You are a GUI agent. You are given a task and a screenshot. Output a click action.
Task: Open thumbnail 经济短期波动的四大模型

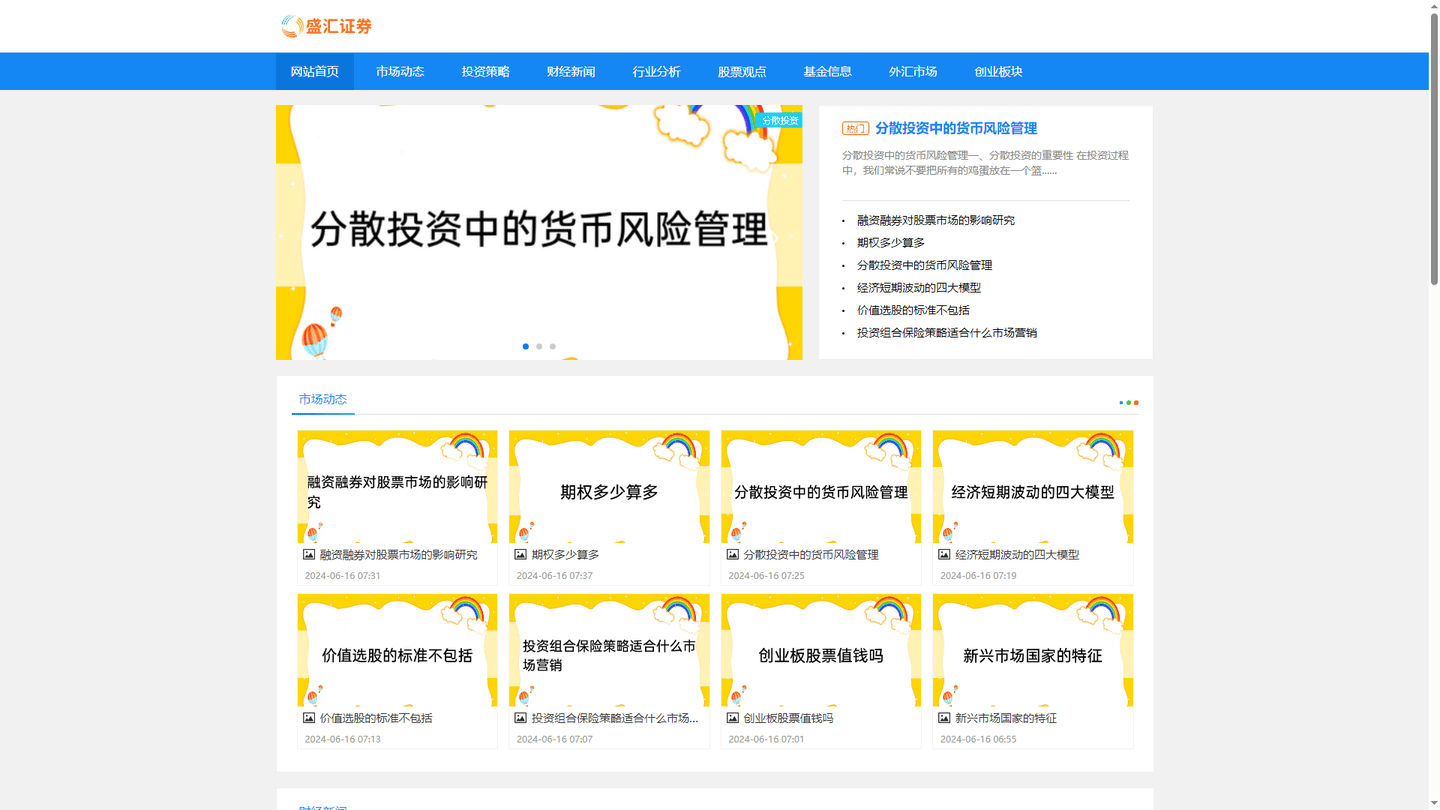(x=1033, y=487)
